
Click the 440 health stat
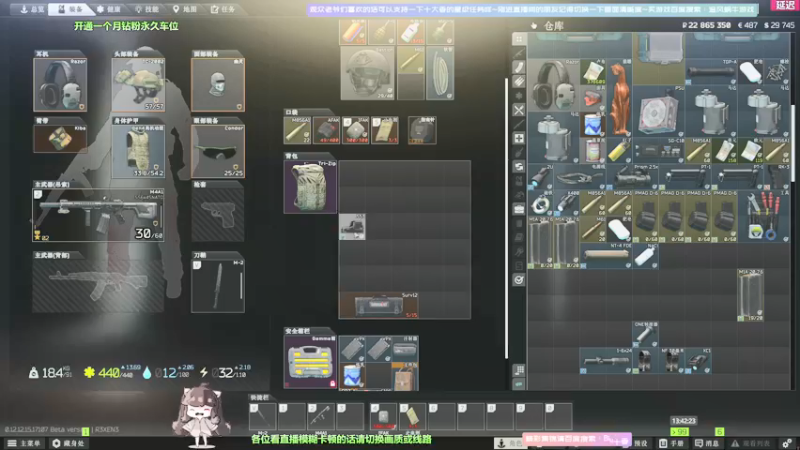[x=112, y=373]
